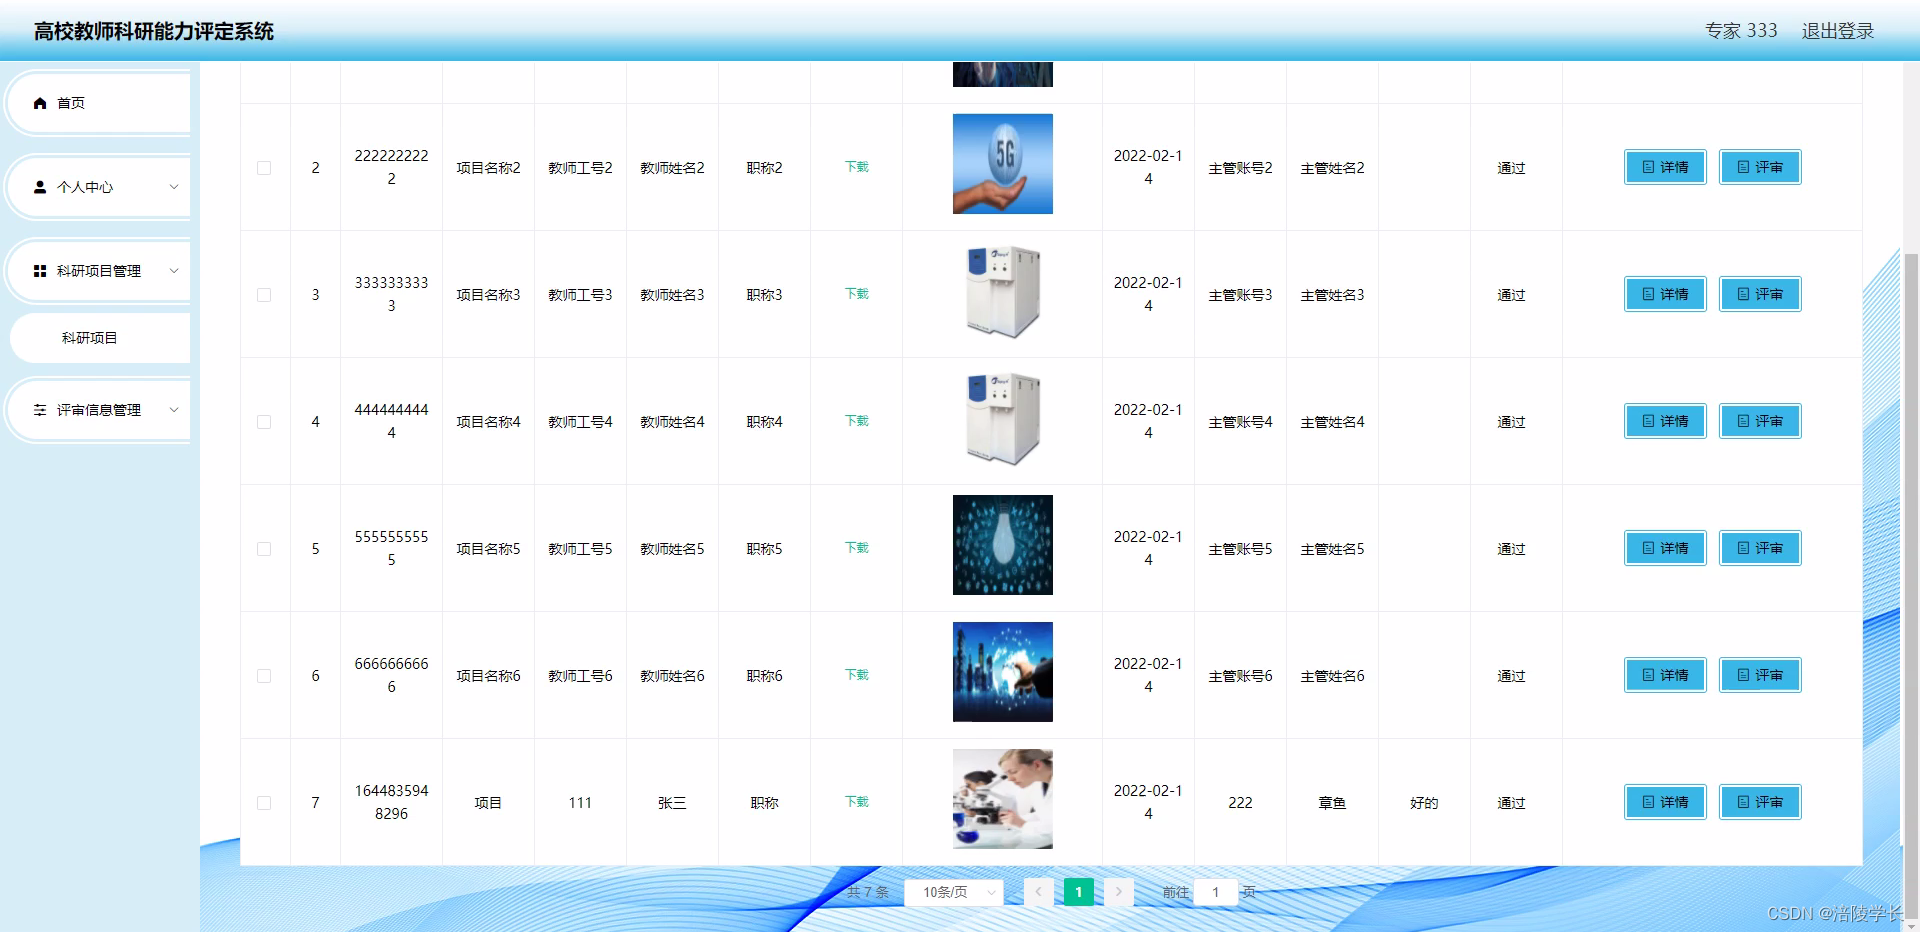1920x932 pixels.
Task: Click the document icon inside 评审 for row 5
Action: pos(1744,548)
